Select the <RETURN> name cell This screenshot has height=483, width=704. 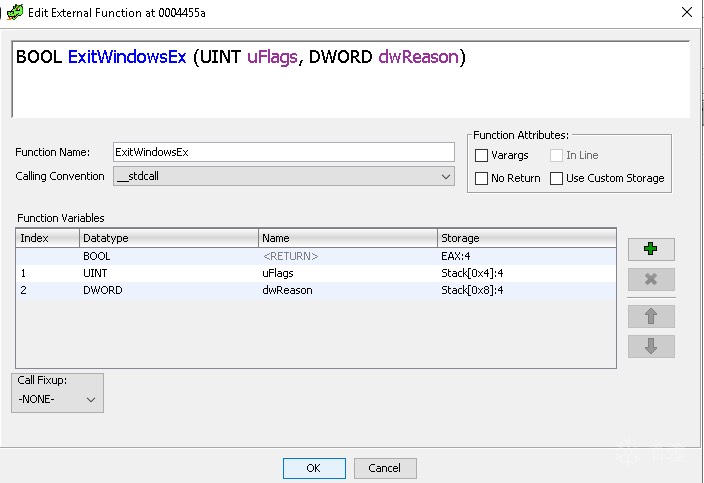(x=348, y=256)
